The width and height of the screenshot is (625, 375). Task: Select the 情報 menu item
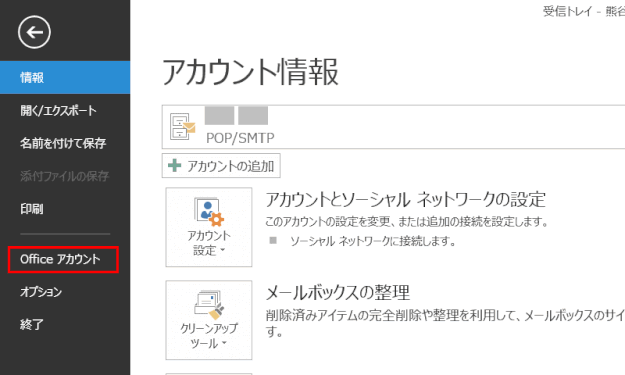pos(65,77)
